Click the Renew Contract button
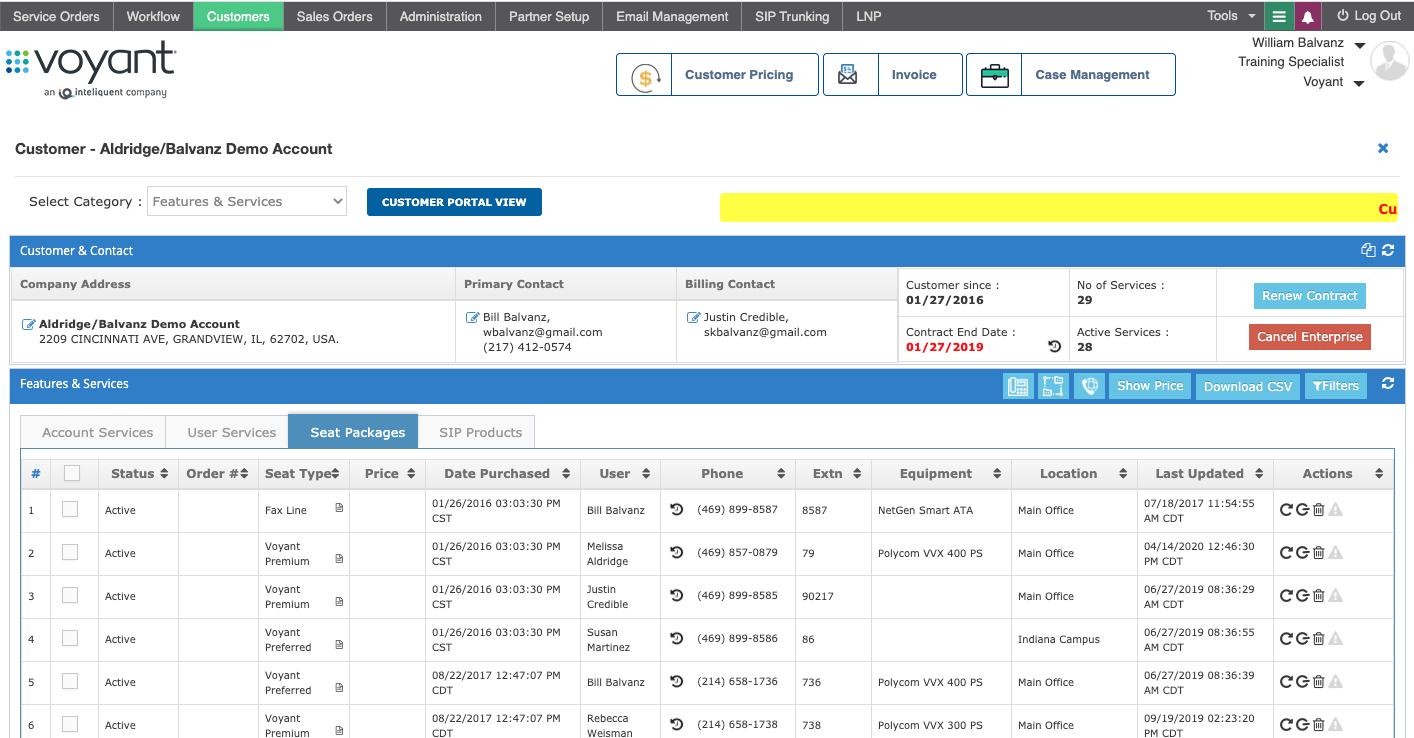The image size is (1414, 738). [1309, 296]
